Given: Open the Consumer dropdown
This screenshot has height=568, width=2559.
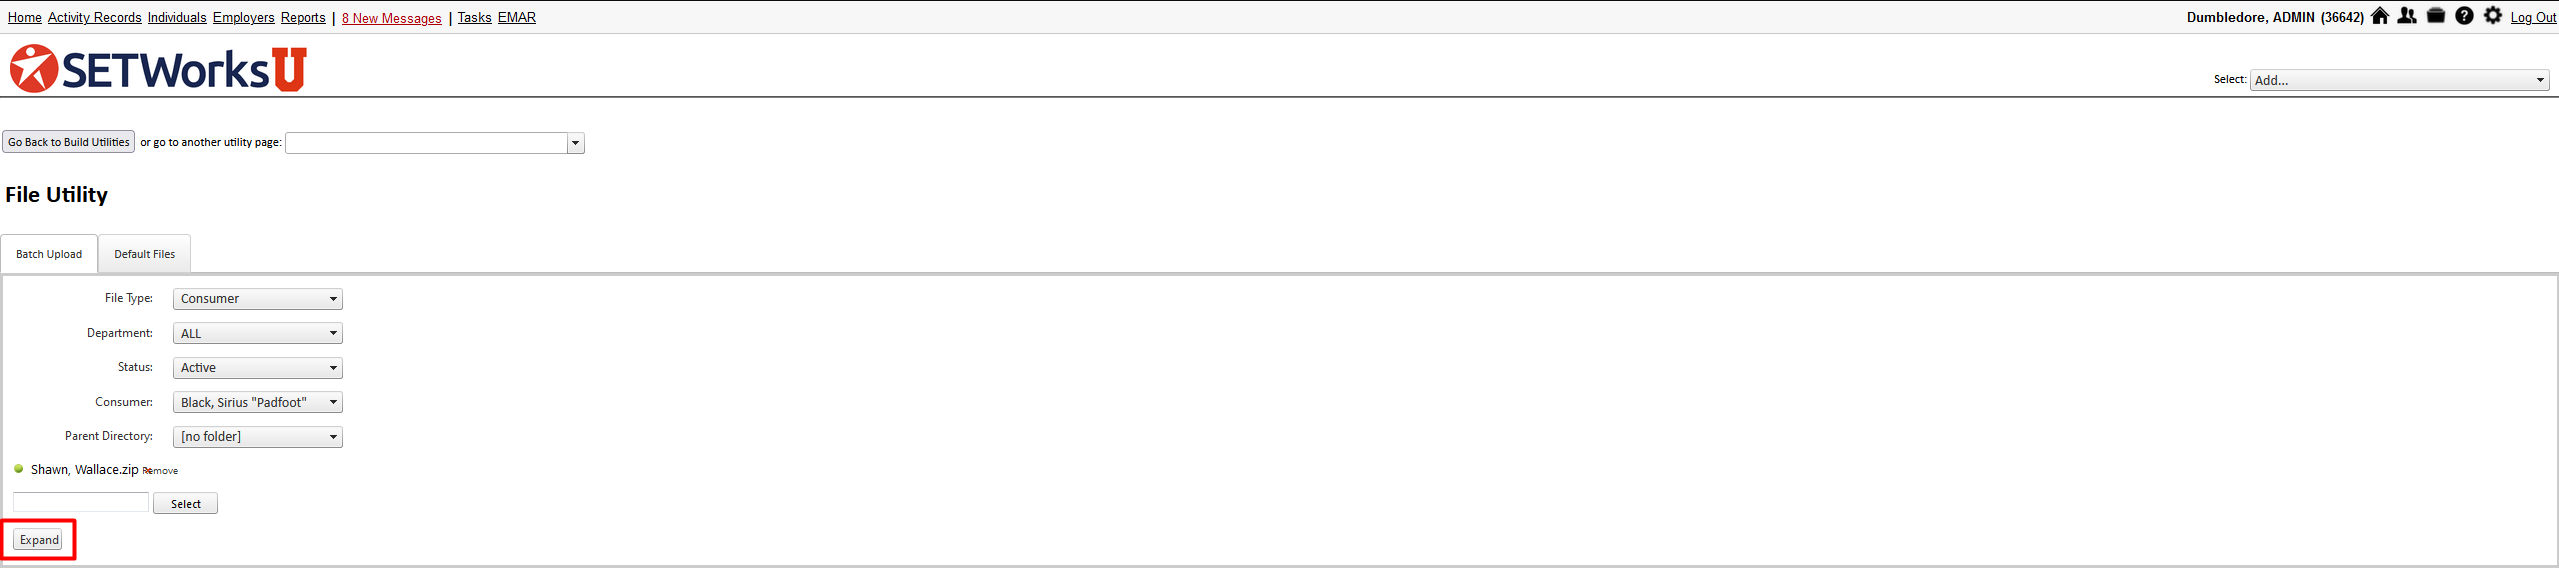Looking at the screenshot, I should point(258,402).
